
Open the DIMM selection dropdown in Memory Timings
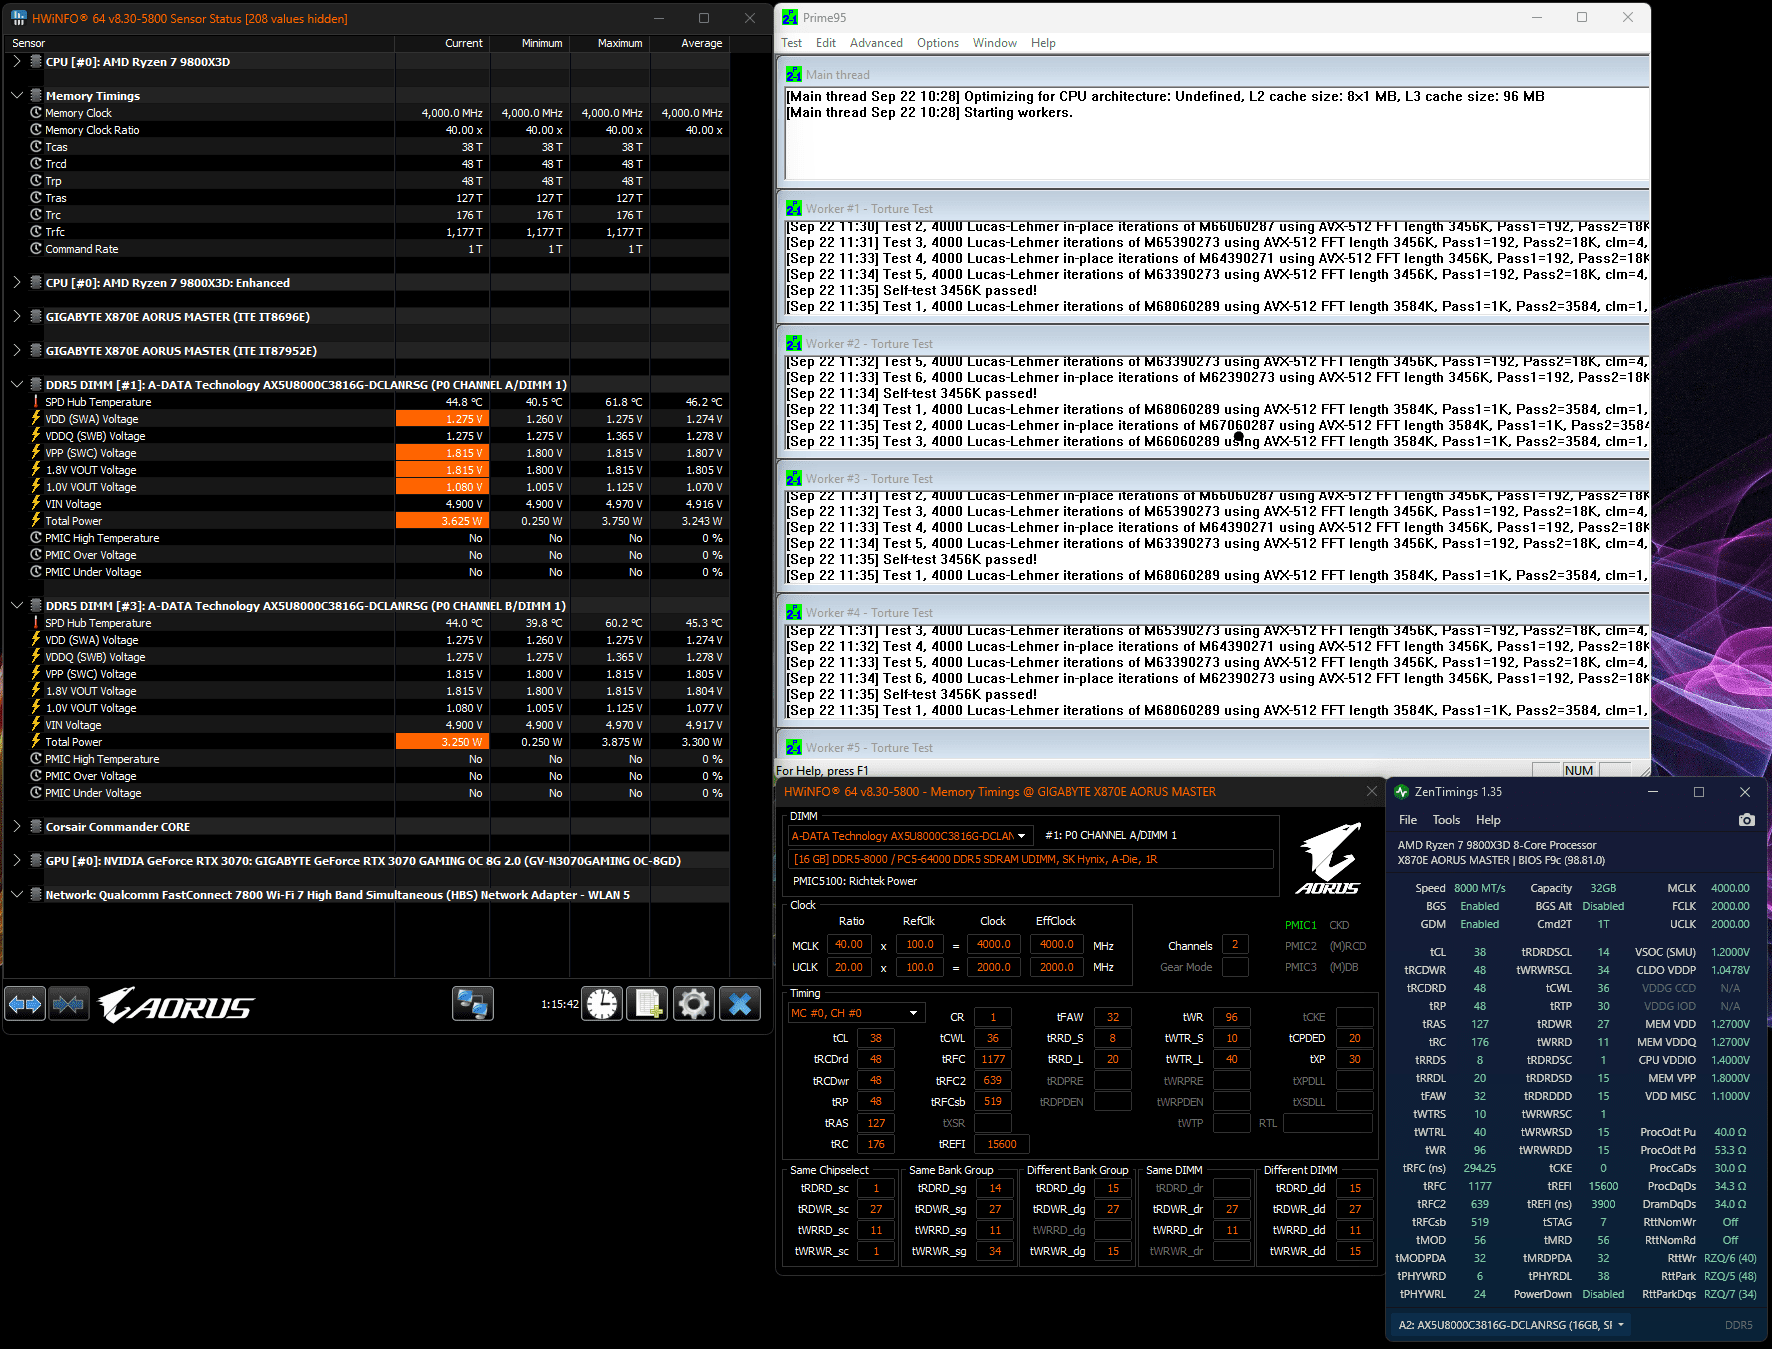point(909,836)
